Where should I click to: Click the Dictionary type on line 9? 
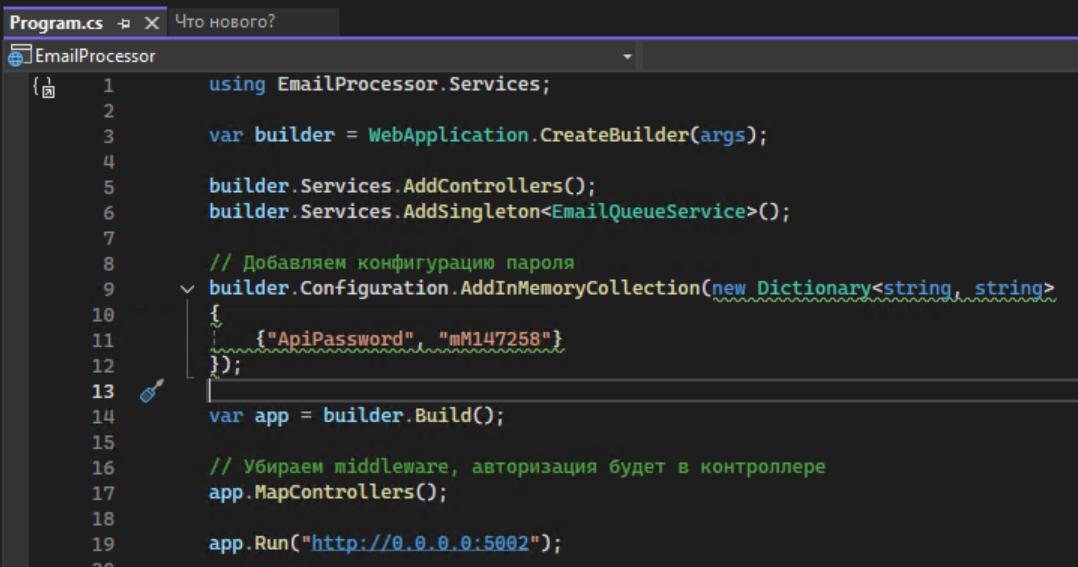point(813,289)
